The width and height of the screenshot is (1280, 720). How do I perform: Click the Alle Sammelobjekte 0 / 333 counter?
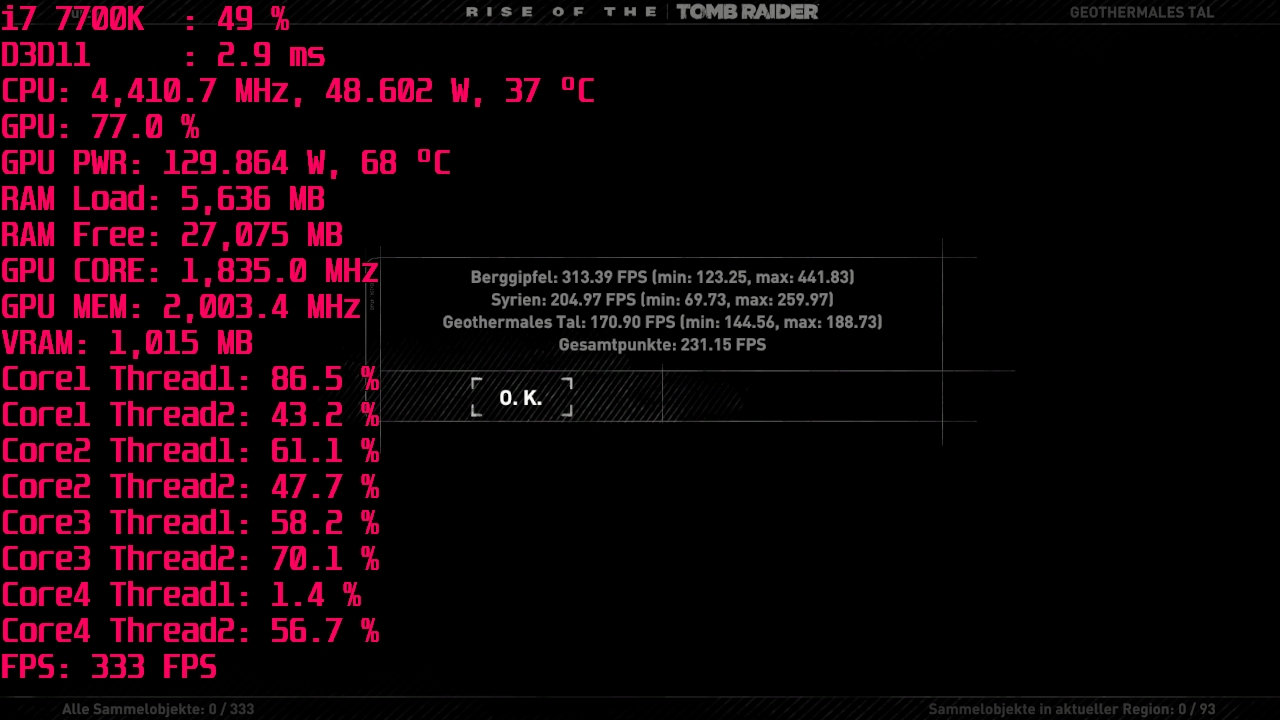[158, 709]
